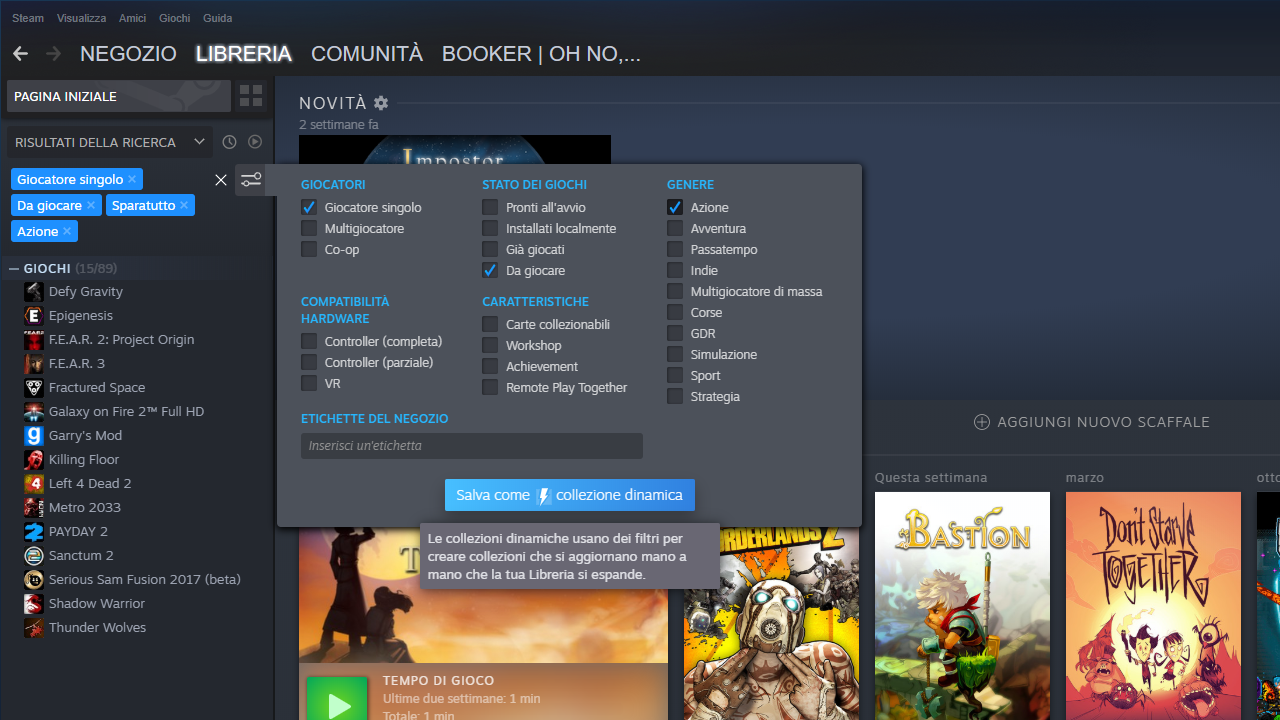Switch to the Negozio tab
The height and width of the screenshot is (720, 1280).
click(128, 54)
